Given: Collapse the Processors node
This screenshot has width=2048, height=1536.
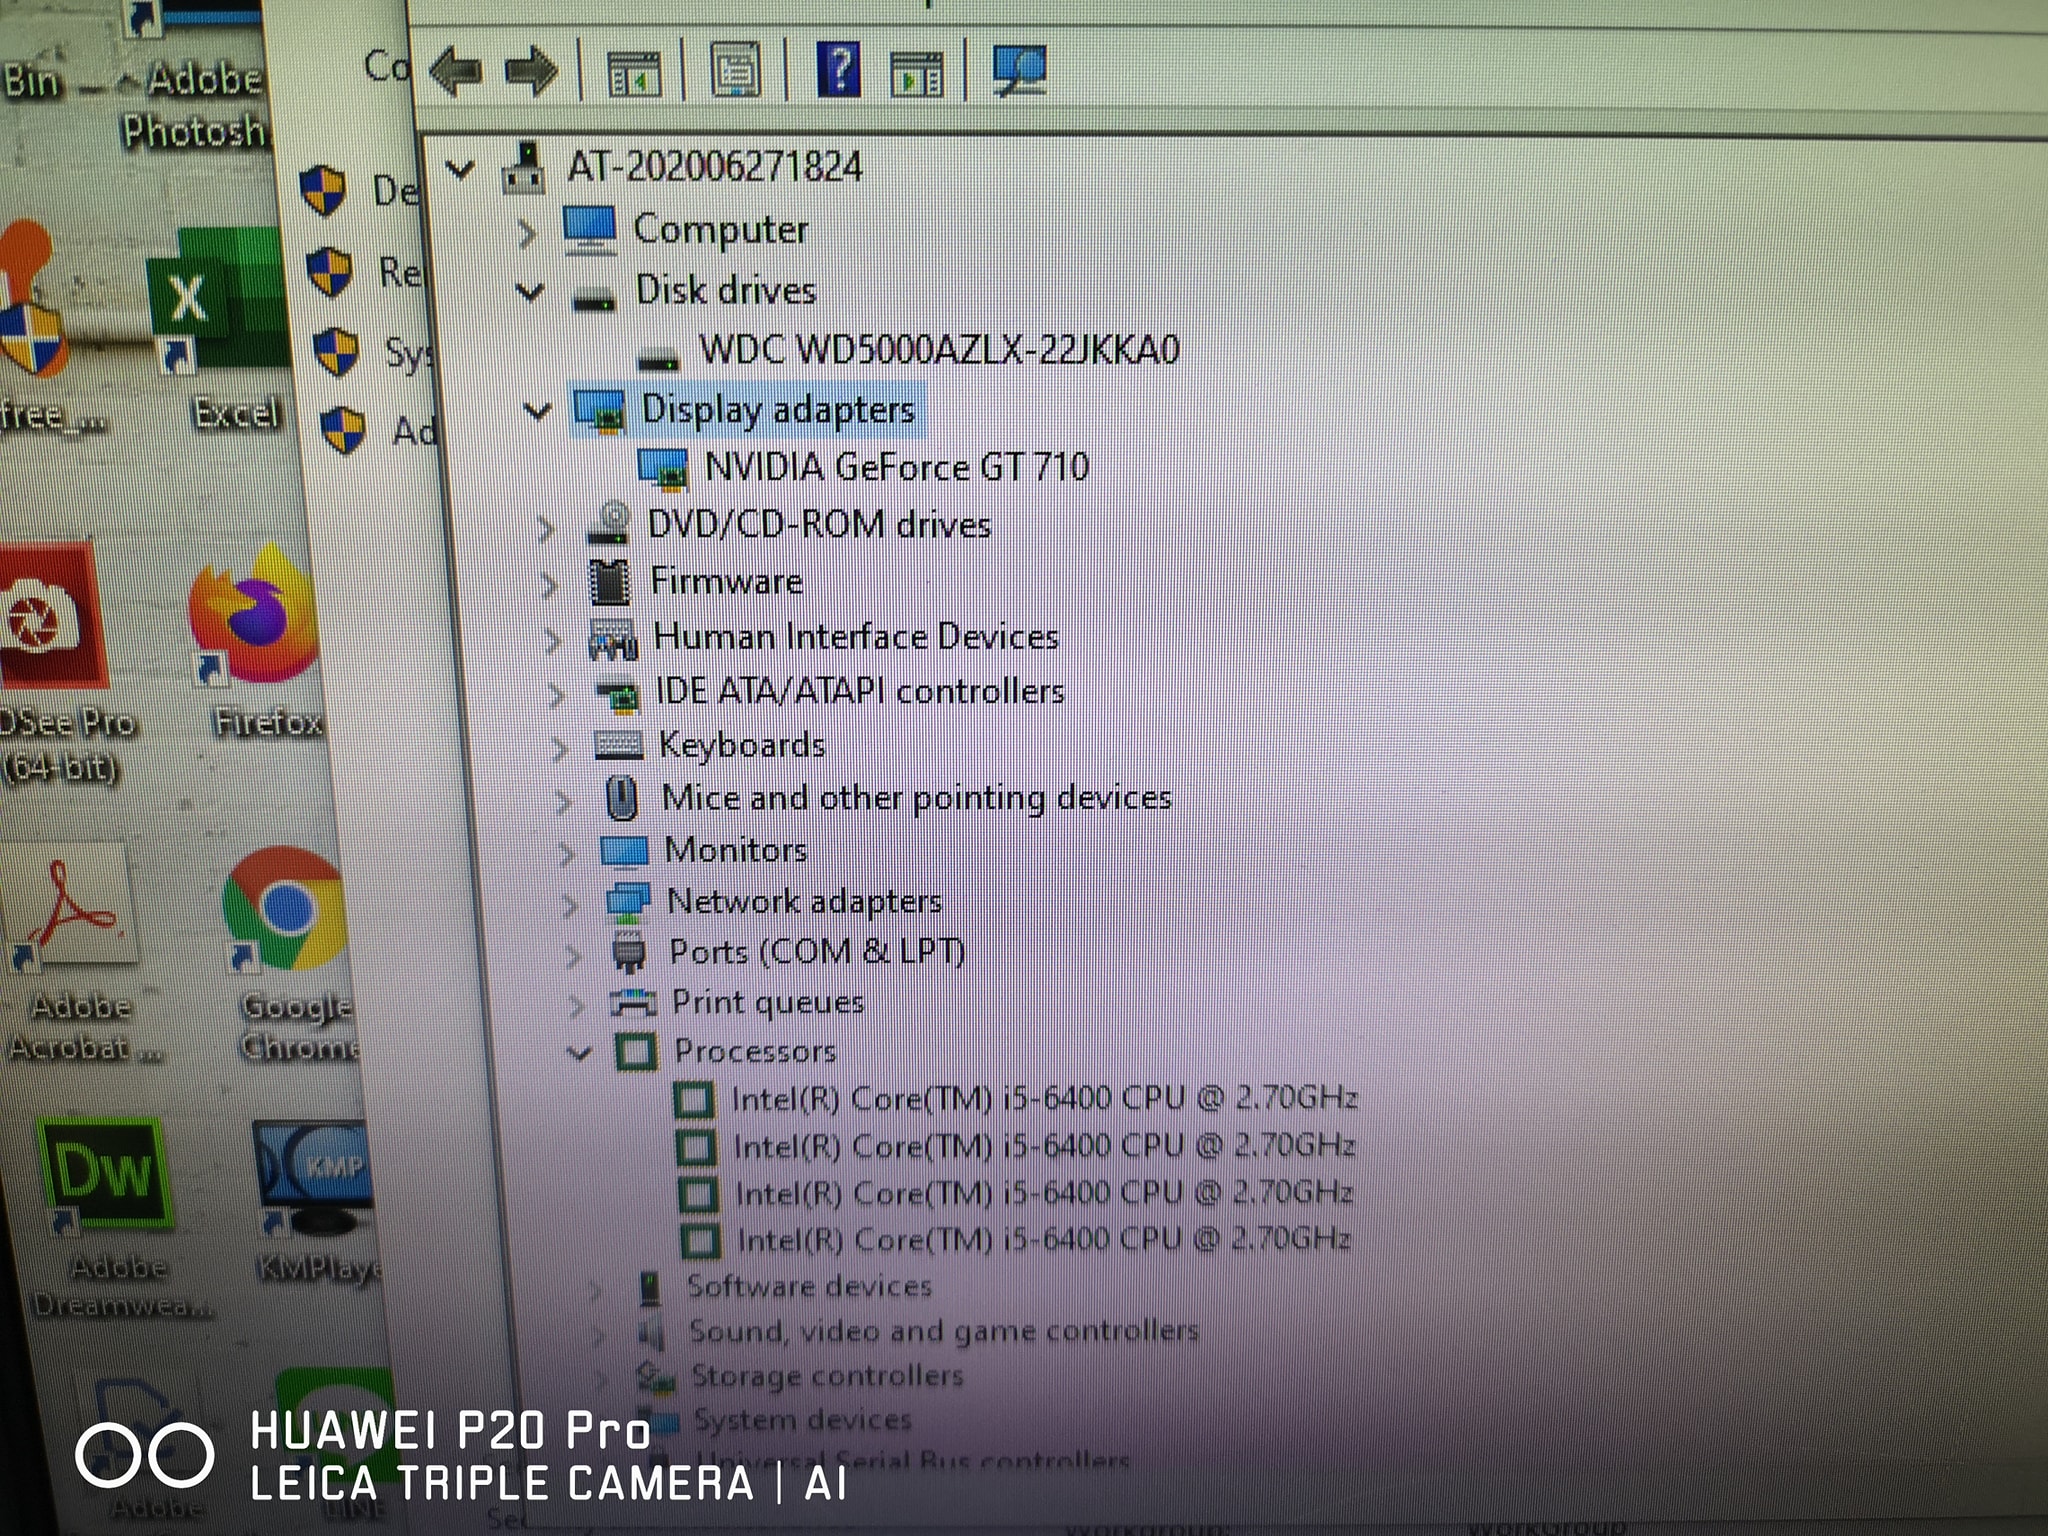Looking at the screenshot, I should tap(578, 1051).
